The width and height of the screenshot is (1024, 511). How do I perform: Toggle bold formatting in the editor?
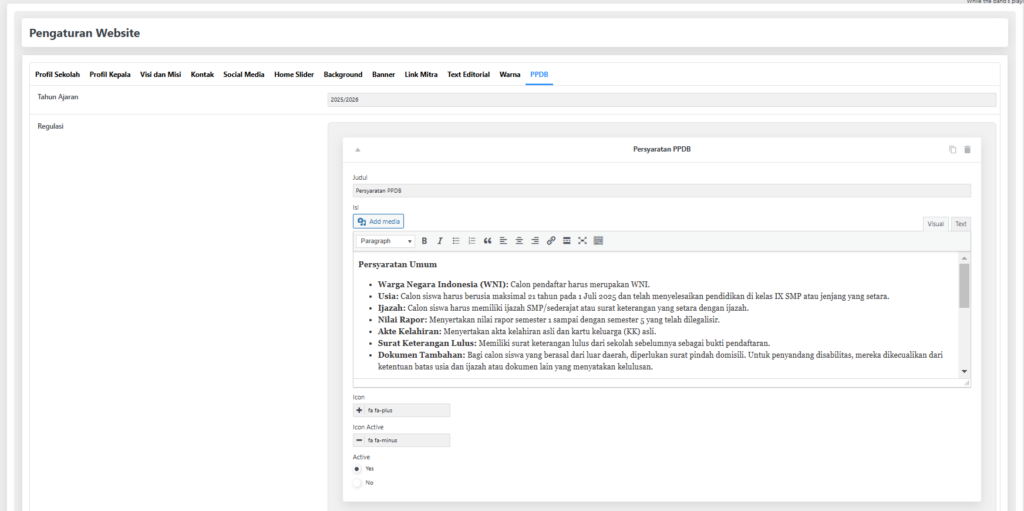424,241
